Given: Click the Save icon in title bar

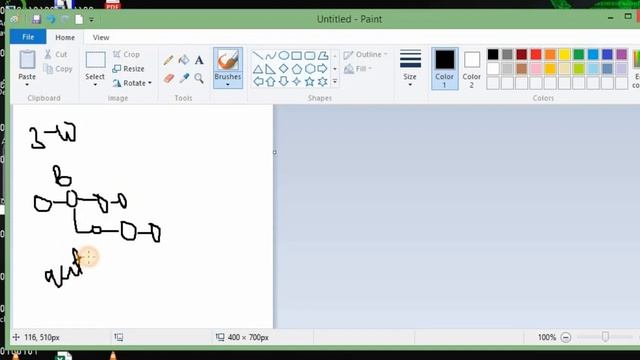Looking at the screenshot, I should [x=36, y=19].
